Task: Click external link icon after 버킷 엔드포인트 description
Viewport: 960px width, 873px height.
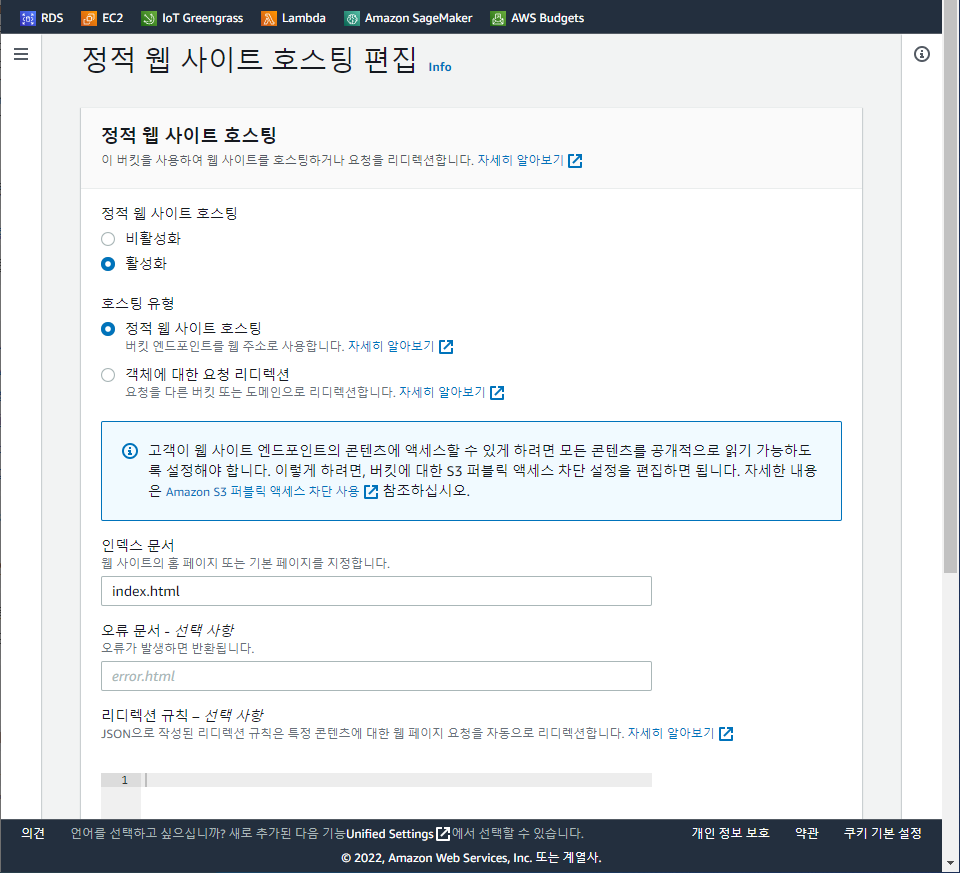Action: 446,347
